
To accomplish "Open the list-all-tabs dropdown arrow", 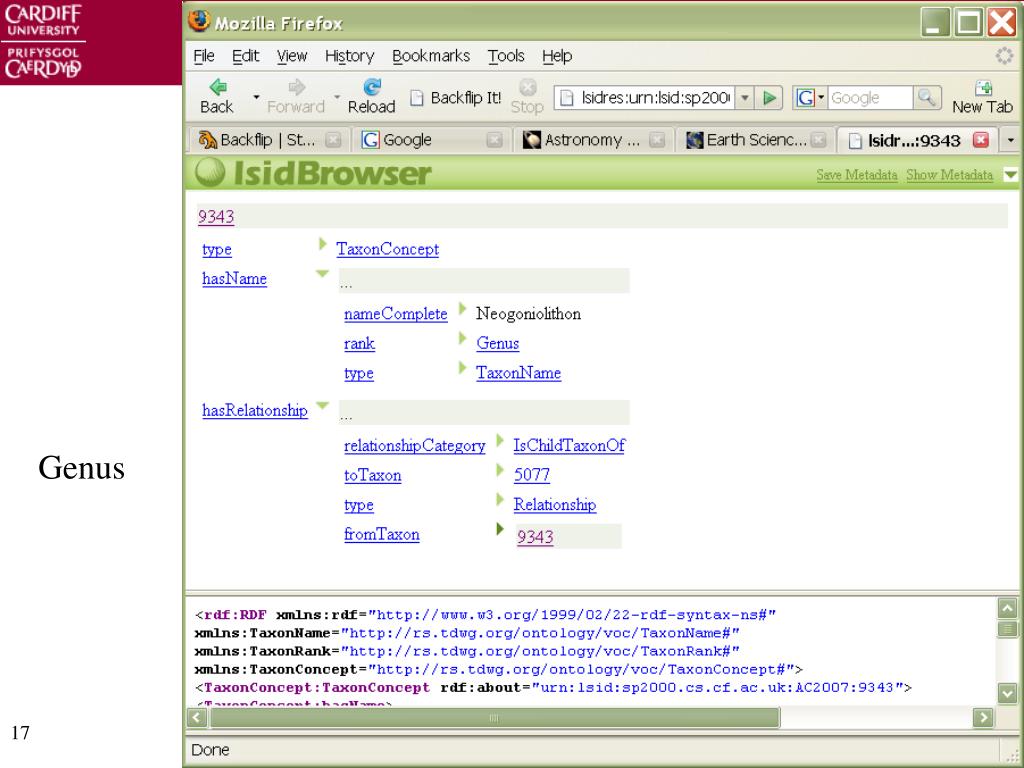I will pyautogui.click(x=1010, y=140).
